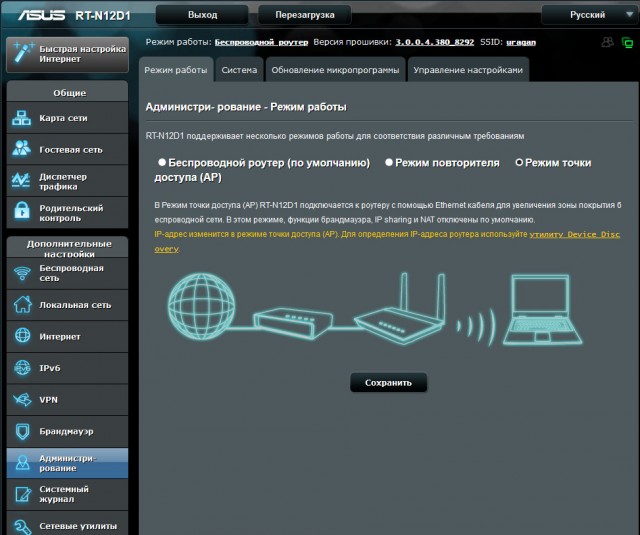The width and height of the screenshot is (640, 535).
Task: Select Режим повторителя radio button
Action: pyautogui.click(x=389, y=162)
